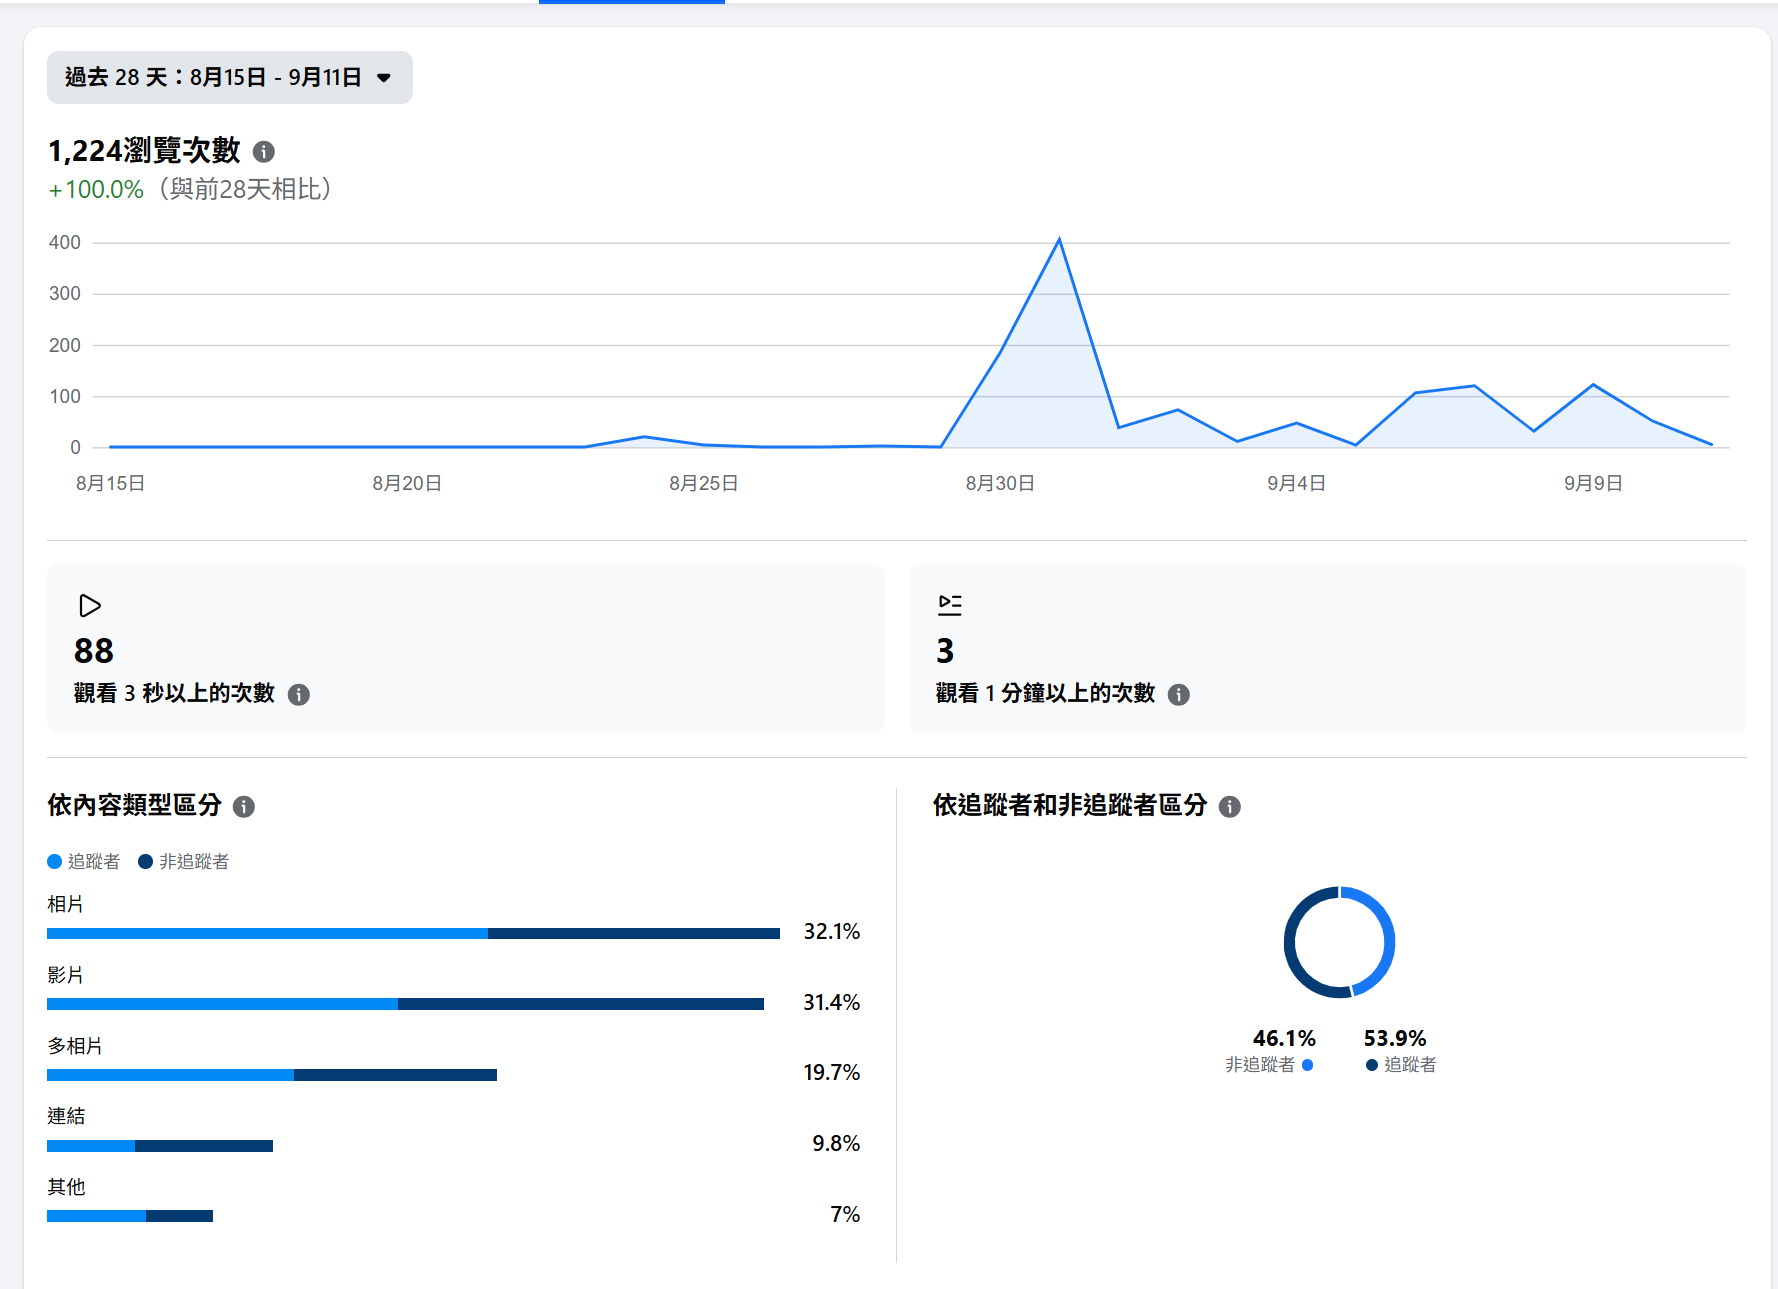This screenshot has width=1778, height=1289.
Task: Click the 8月30日 axis label
Action: click(1000, 483)
